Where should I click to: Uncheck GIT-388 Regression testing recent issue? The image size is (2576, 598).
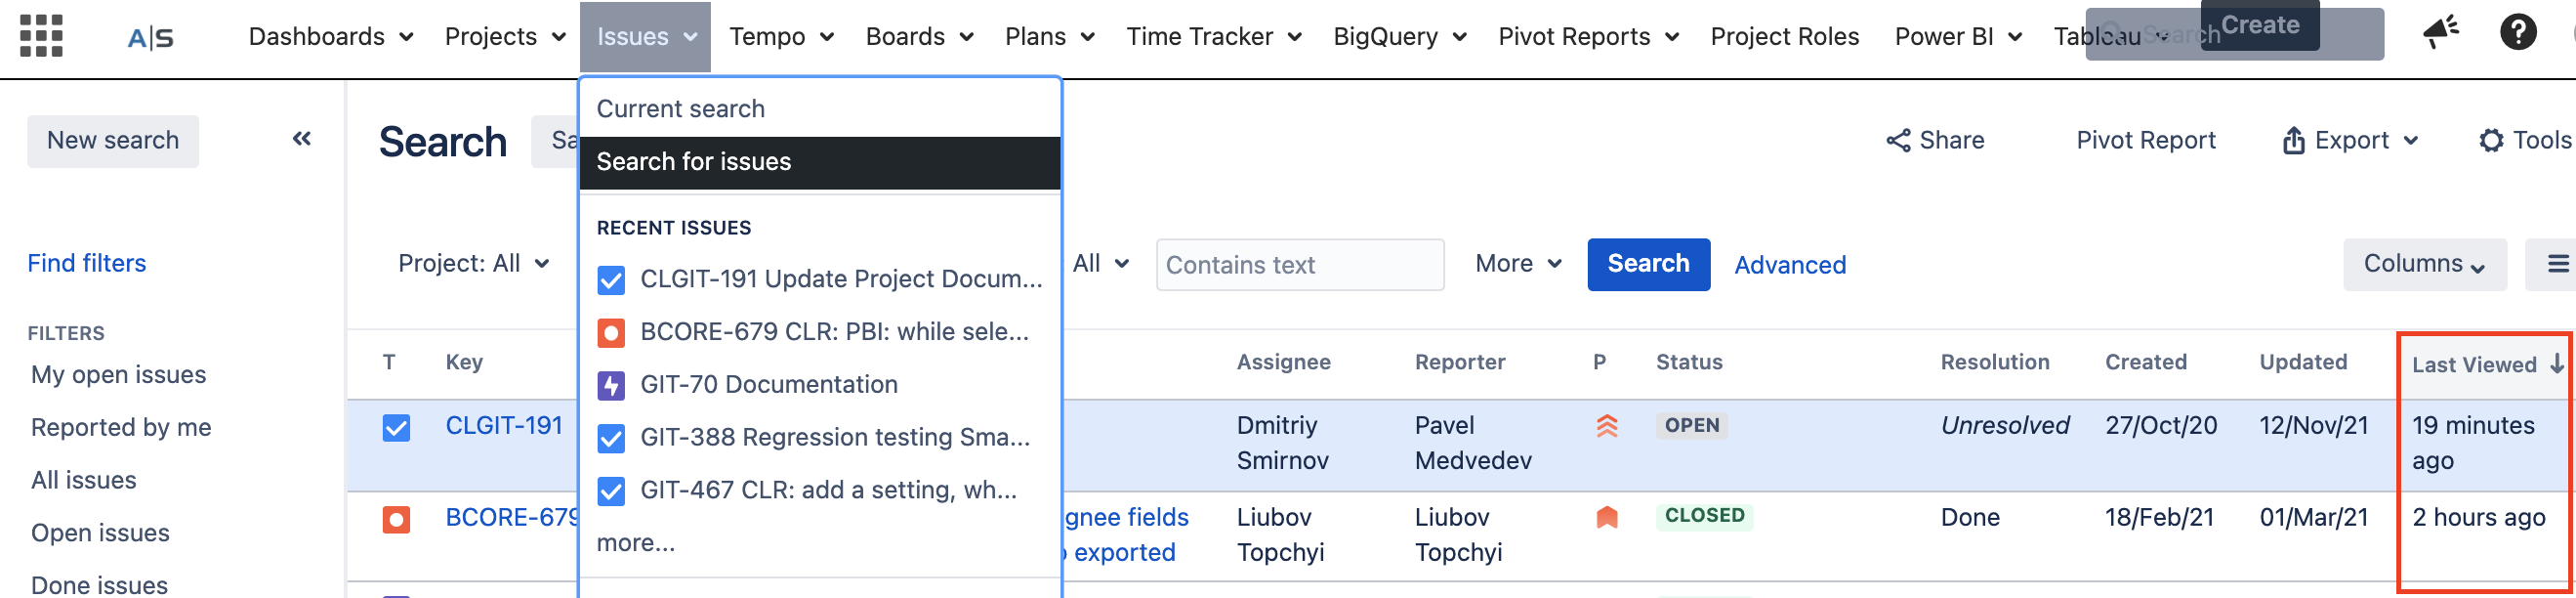point(611,437)
